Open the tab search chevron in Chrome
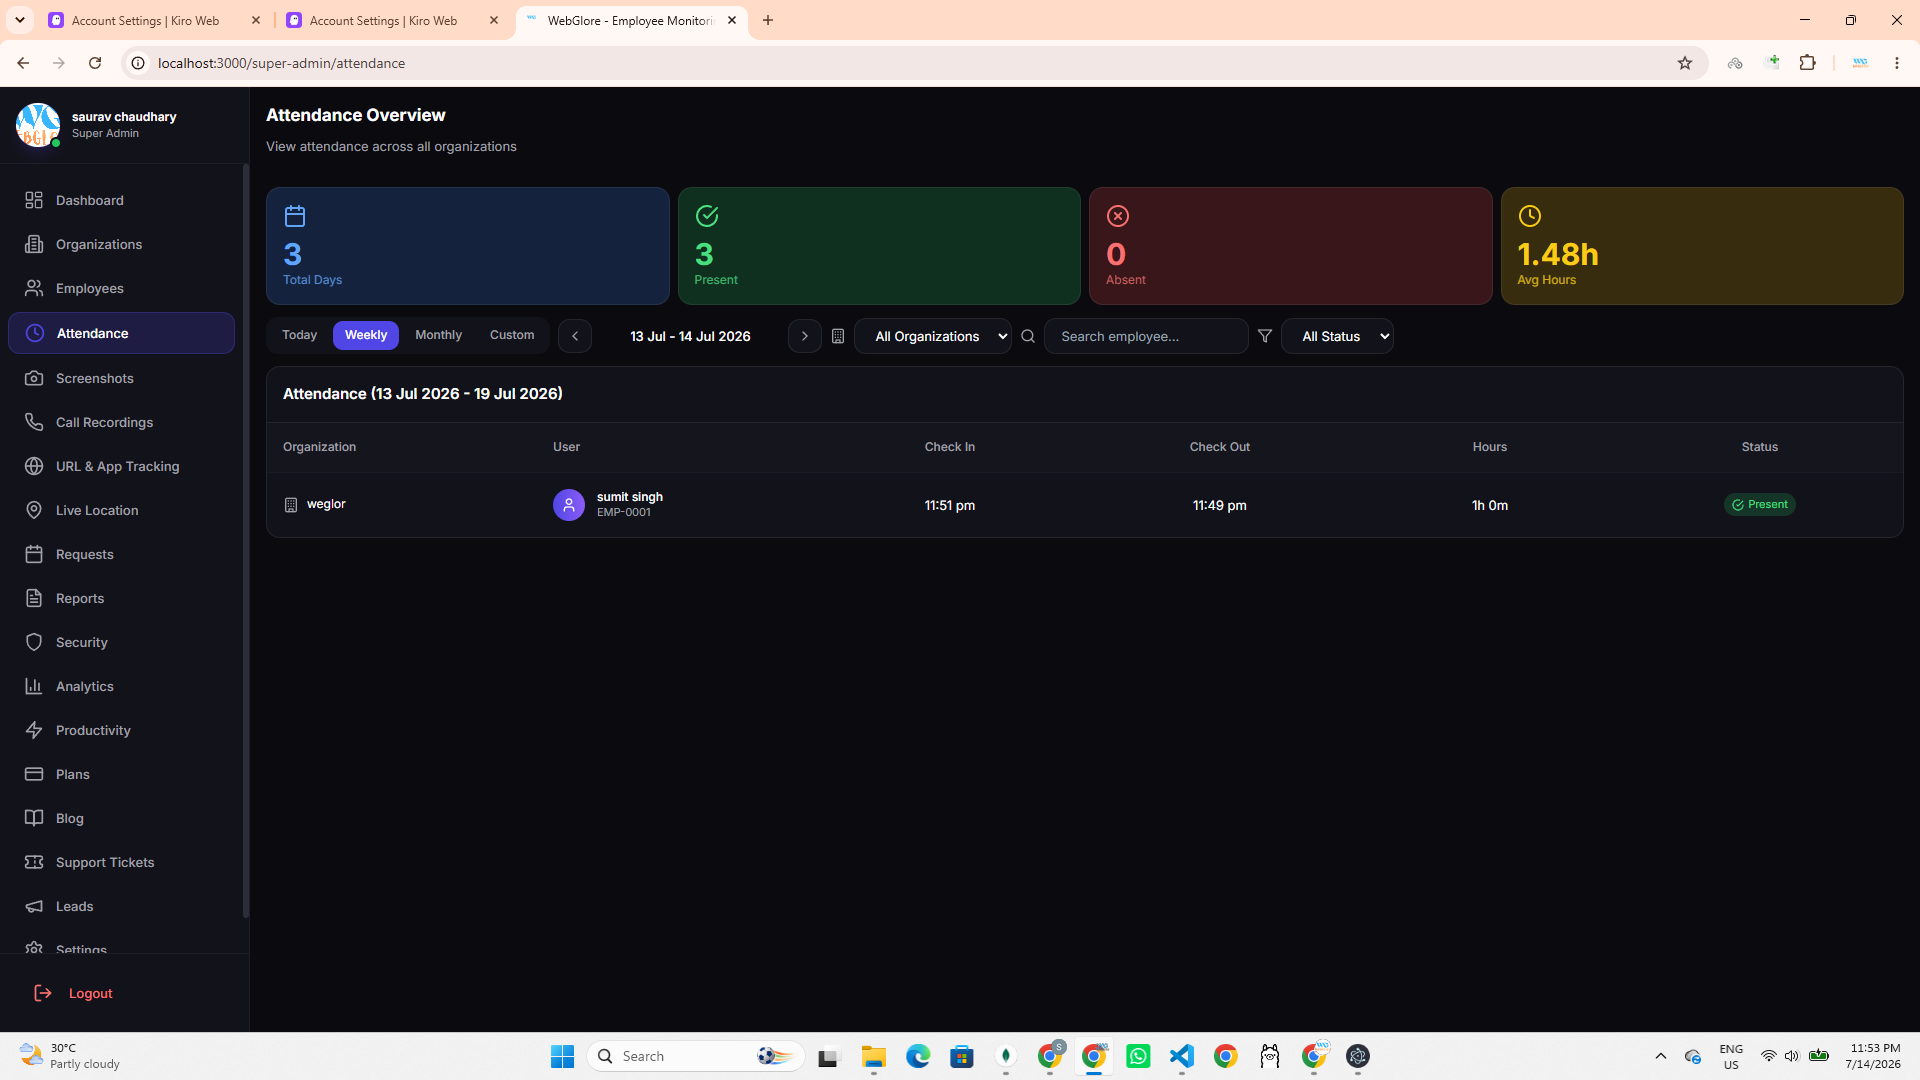Viewport: 1920px width, 1080px height. click(20, 20)
